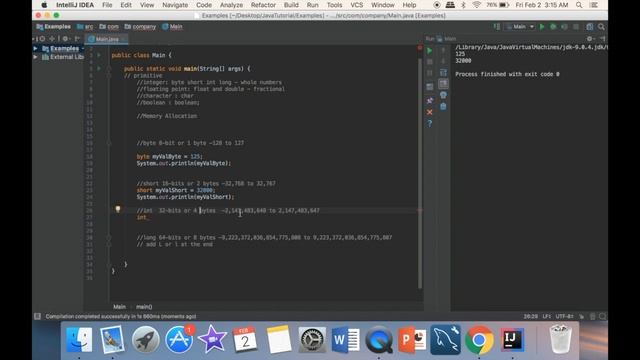Pin the Run tab with pin icon

coord(429,100)
